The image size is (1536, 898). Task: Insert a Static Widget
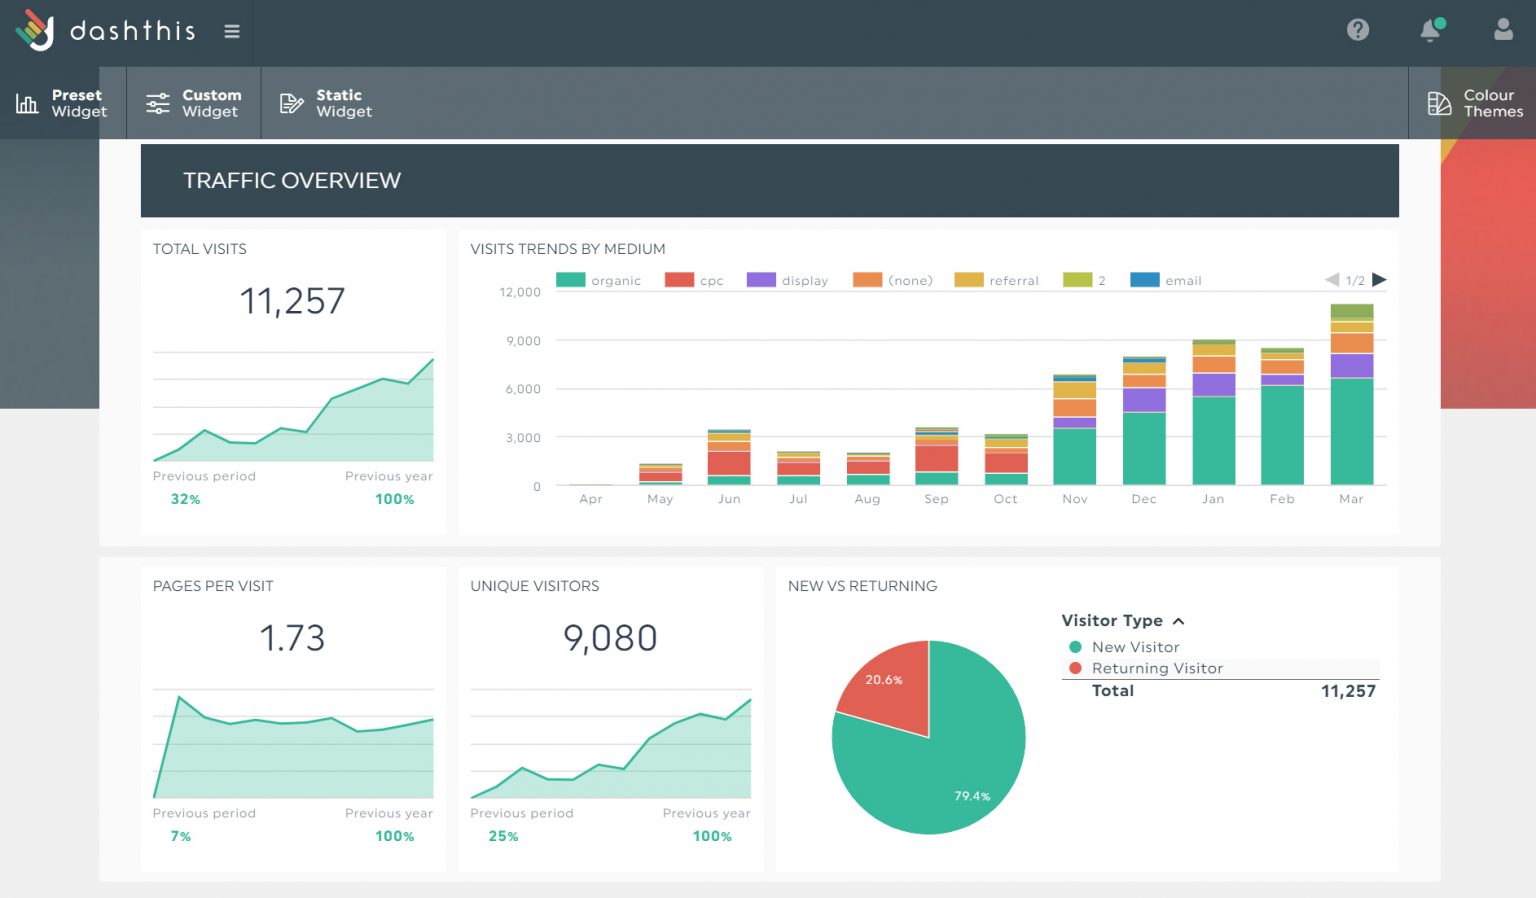click(x=326, y=103)
